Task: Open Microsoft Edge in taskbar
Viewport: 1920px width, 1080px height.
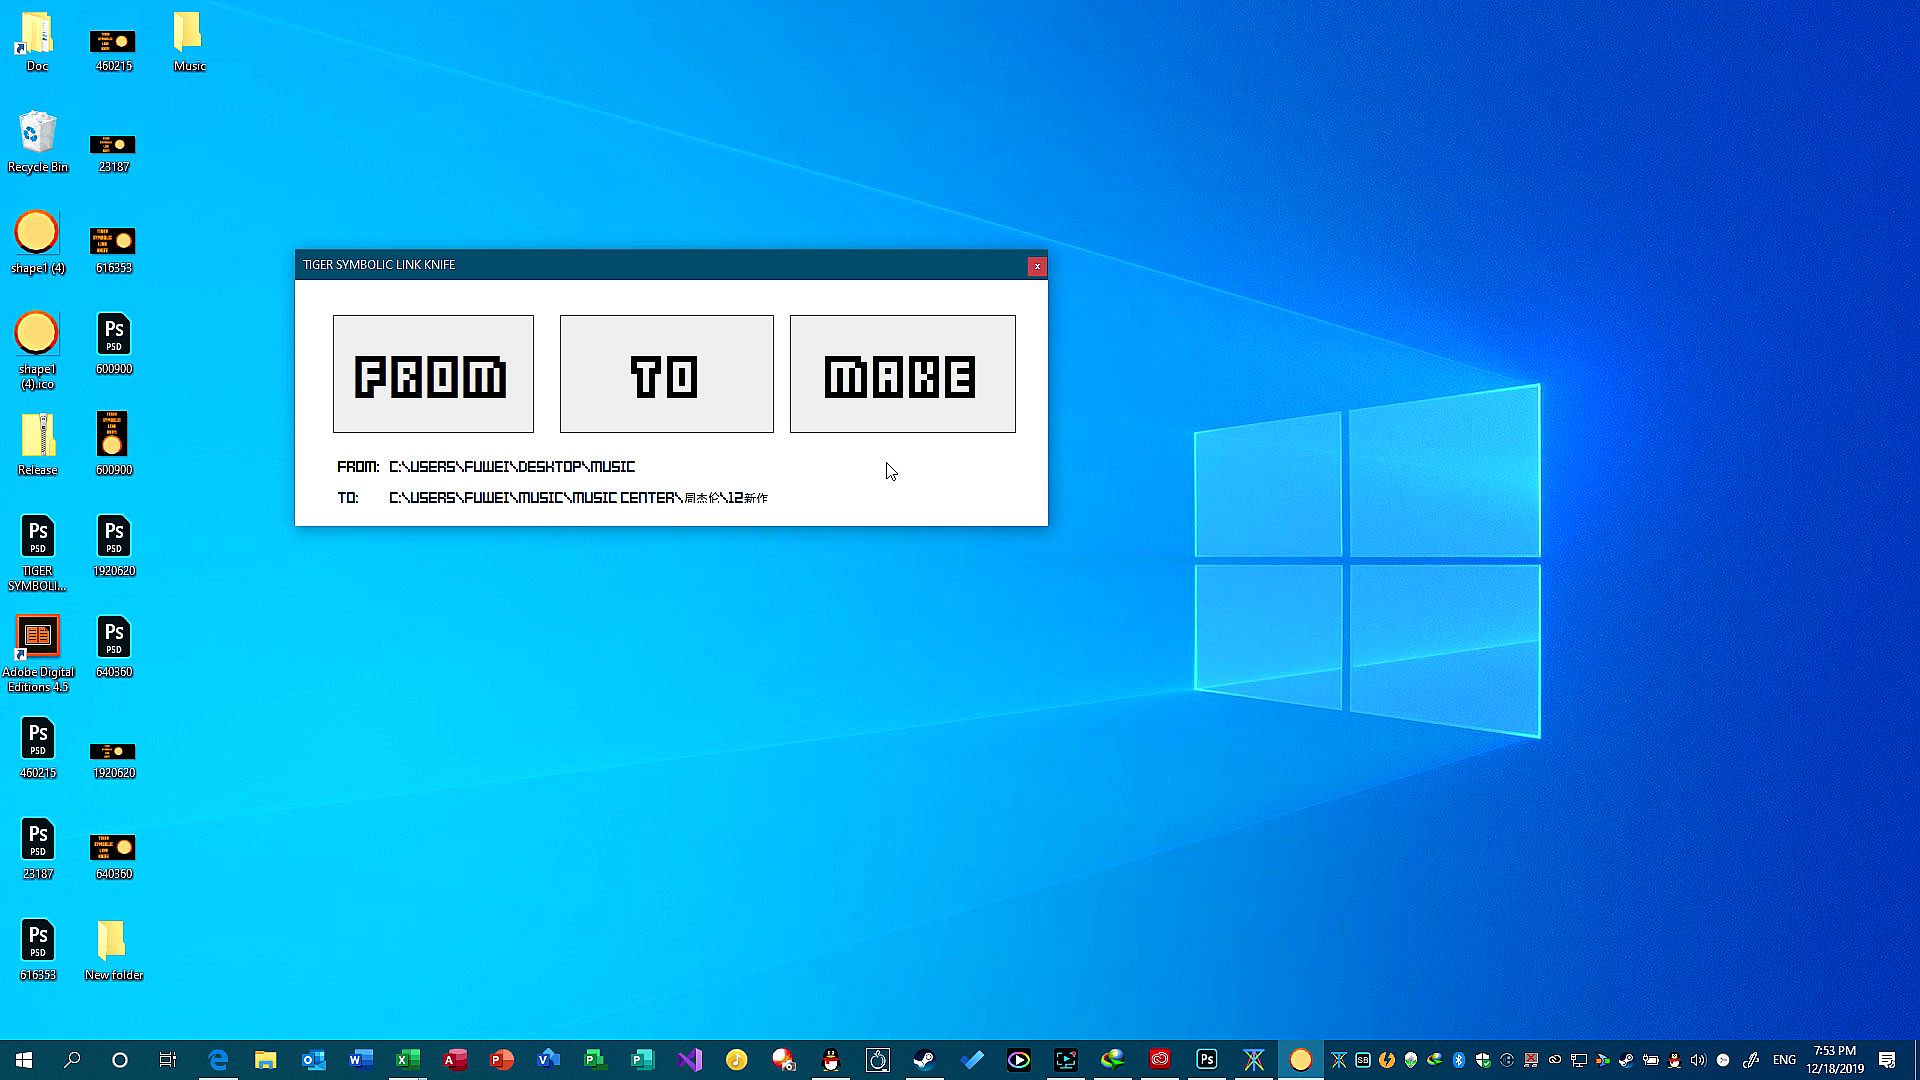Action: 217,1059
